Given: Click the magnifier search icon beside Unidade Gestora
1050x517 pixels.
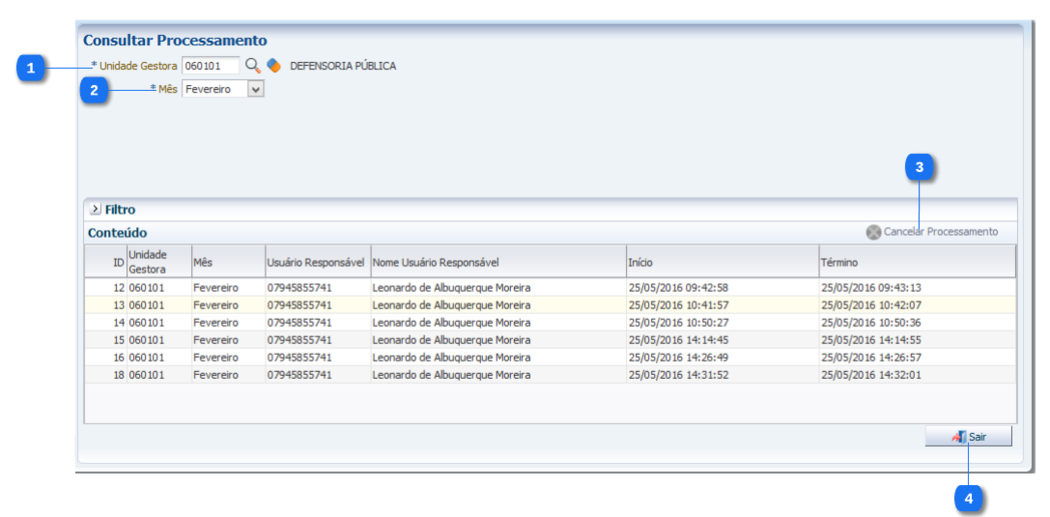Looking at the screenshot, I should click(x=252, y=66).
